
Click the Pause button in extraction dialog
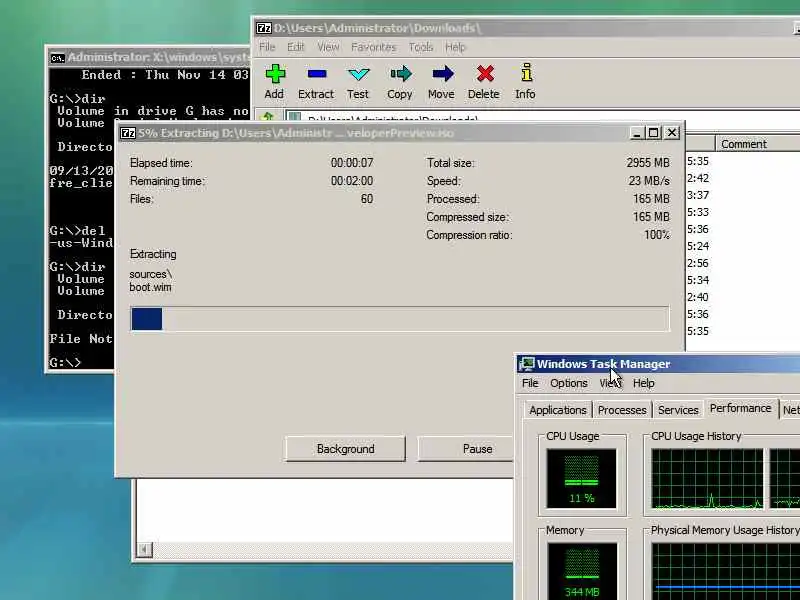pos(466,449)
